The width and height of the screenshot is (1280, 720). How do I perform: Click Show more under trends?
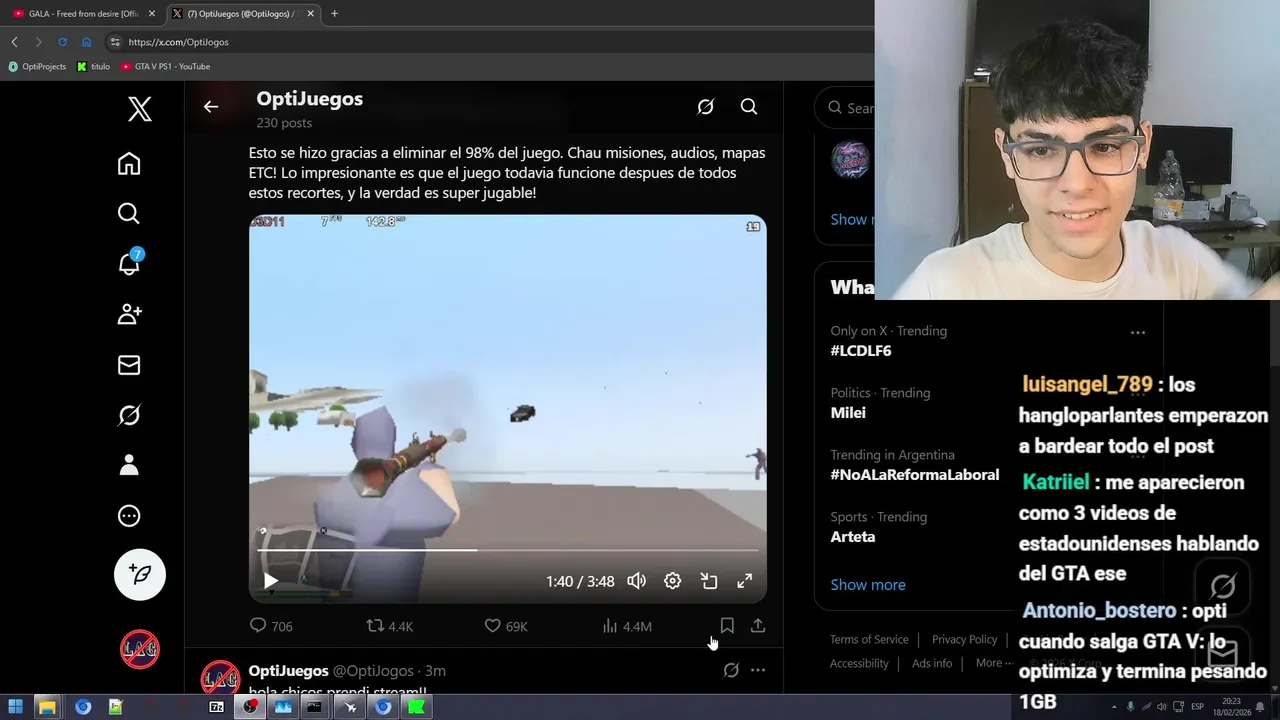[x=868, y=585]
